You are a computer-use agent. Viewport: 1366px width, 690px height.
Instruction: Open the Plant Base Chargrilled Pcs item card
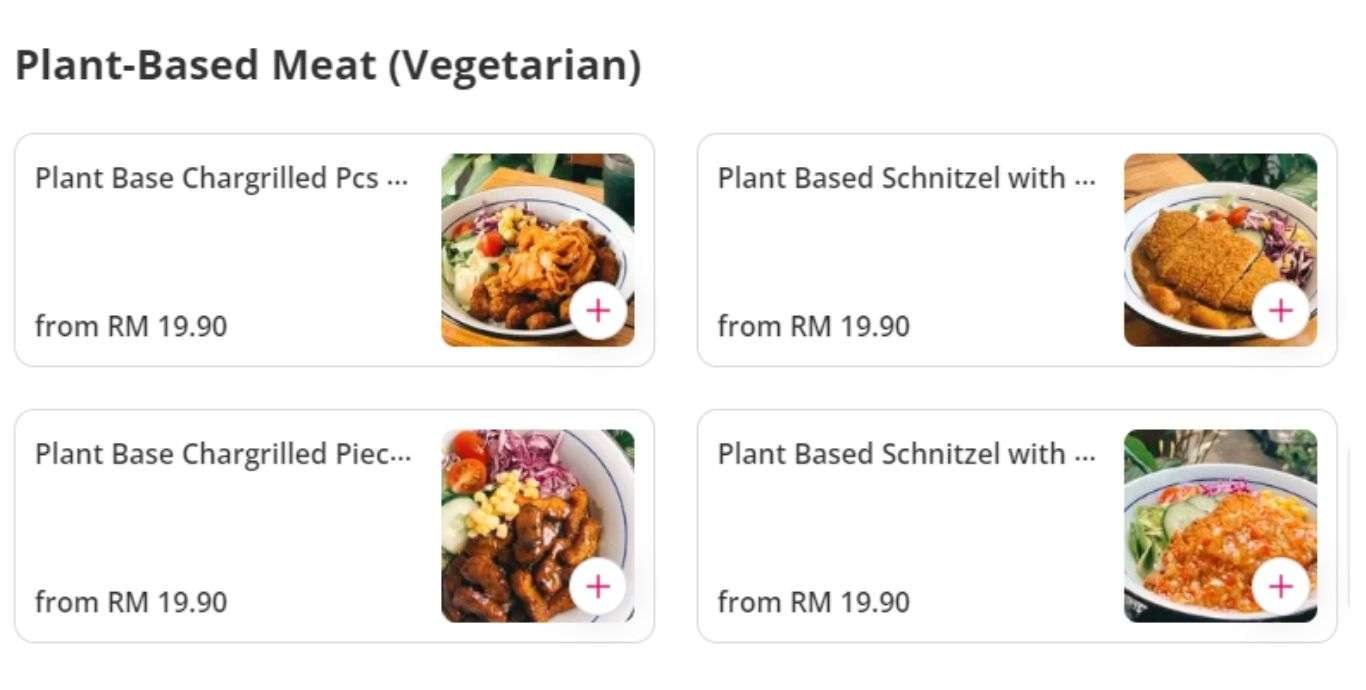(x=250, y=250)
